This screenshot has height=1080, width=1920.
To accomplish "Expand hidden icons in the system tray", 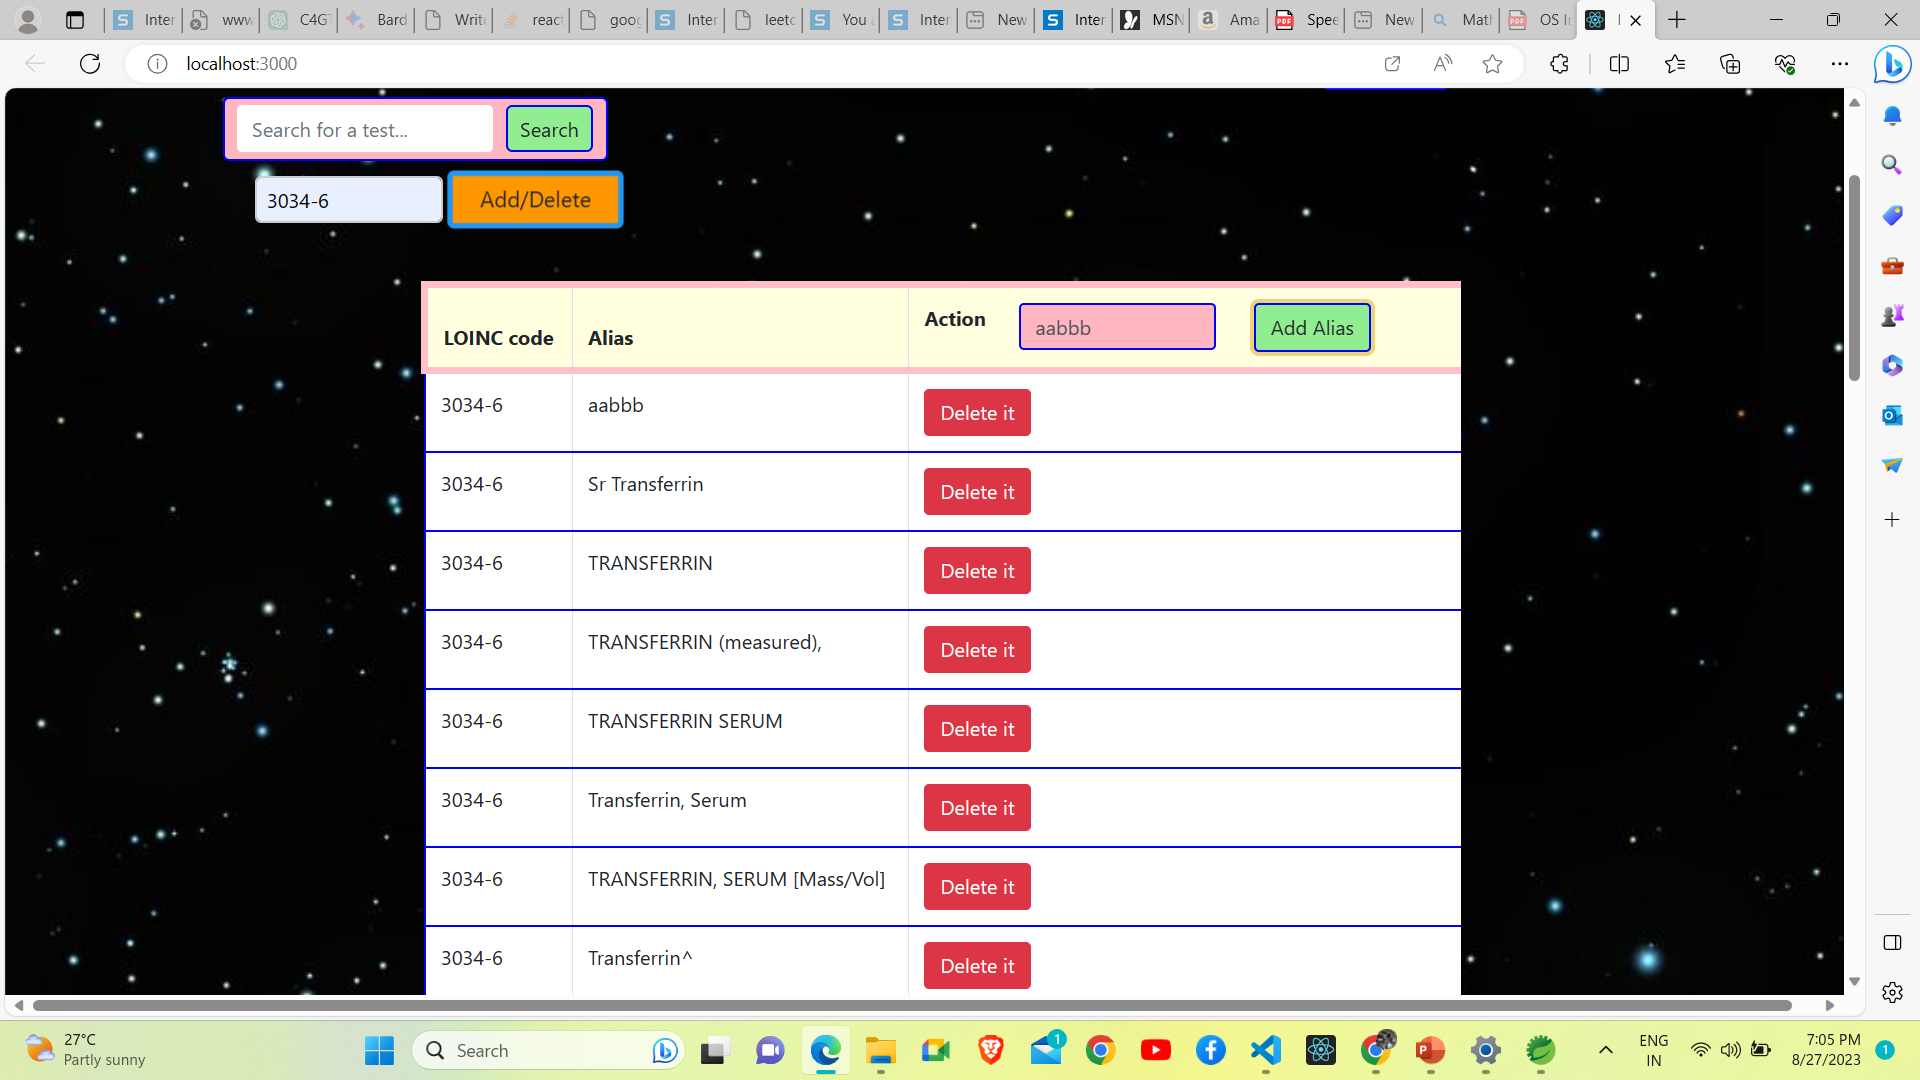I will tap(1607, 1050).
